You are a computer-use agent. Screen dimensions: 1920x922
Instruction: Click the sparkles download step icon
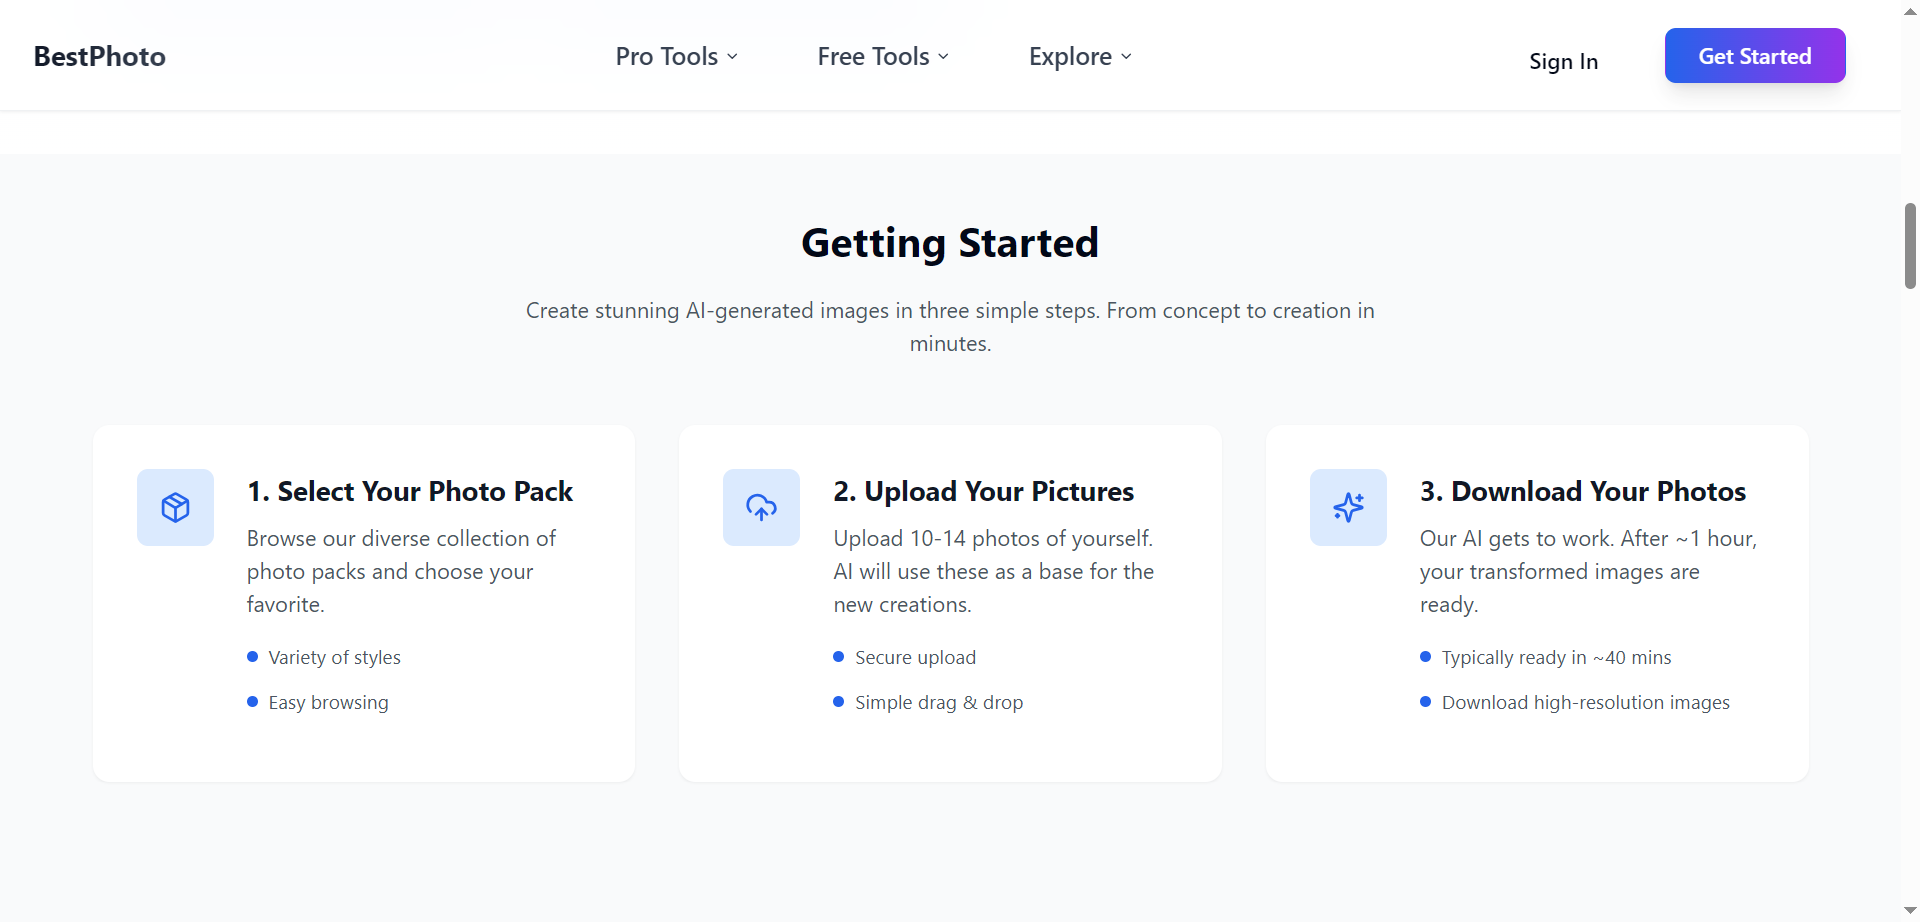(1348, 507)
